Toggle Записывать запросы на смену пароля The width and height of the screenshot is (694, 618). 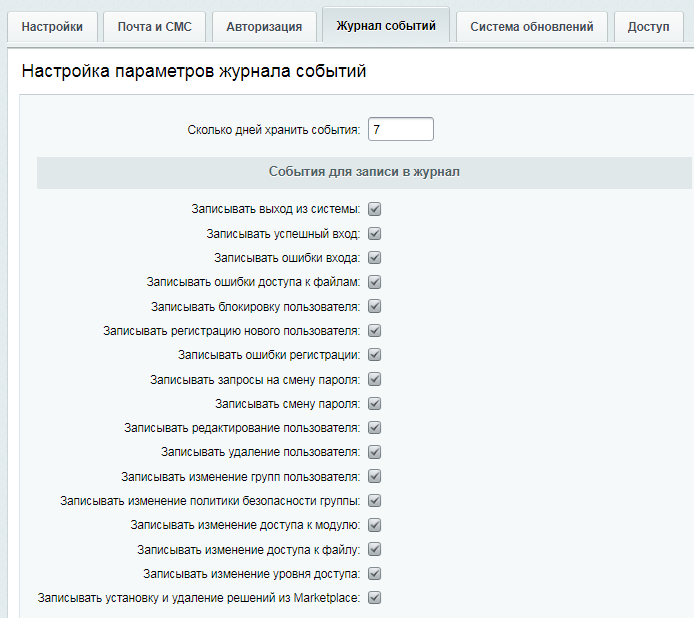click(375, 379)
